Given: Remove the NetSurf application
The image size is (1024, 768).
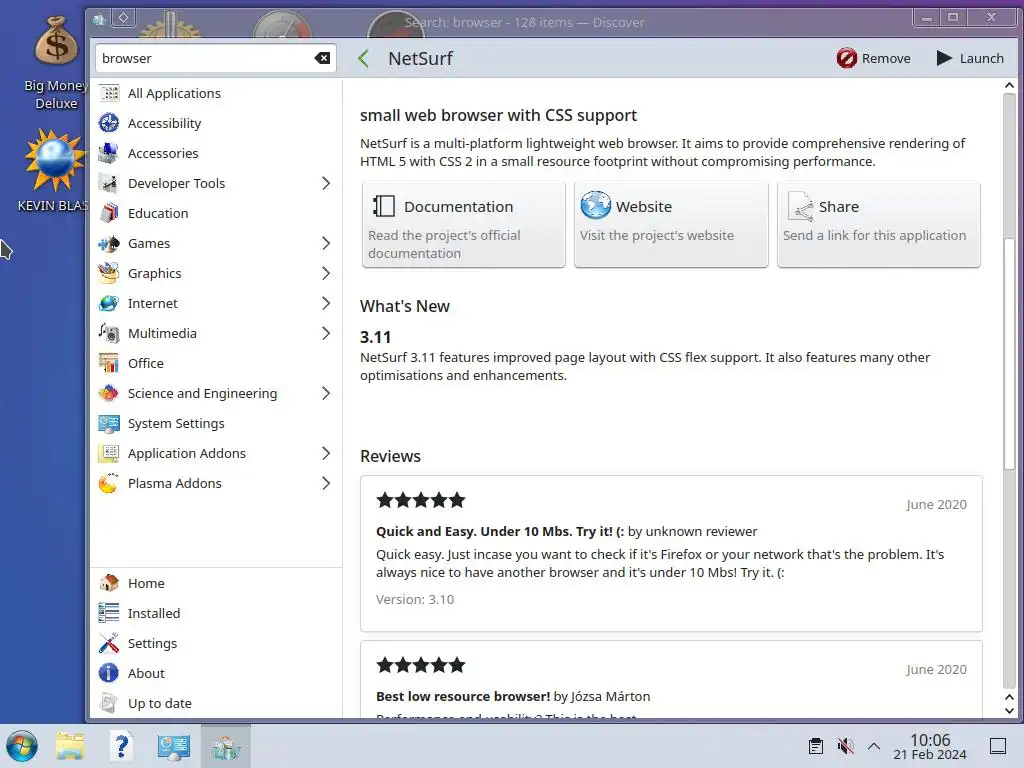Looking at the screenshot, I should [874, 58].
